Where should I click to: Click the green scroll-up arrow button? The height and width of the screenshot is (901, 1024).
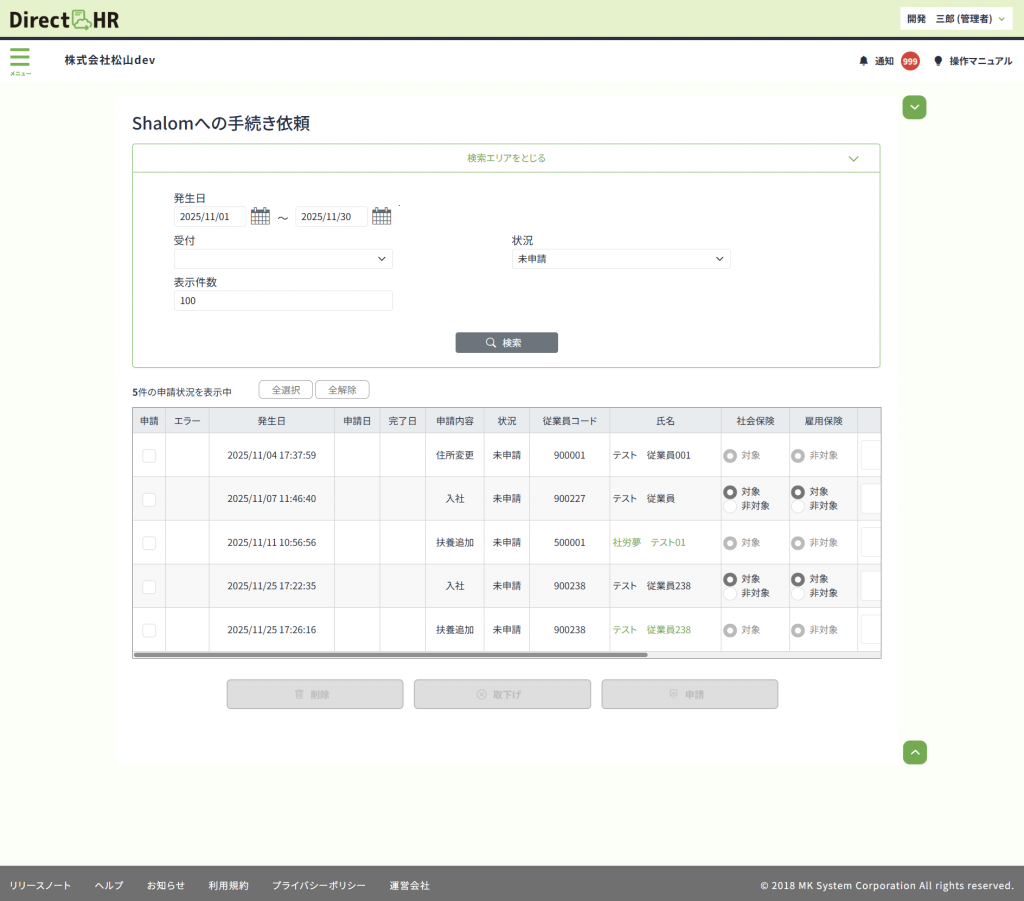(914, 752)
